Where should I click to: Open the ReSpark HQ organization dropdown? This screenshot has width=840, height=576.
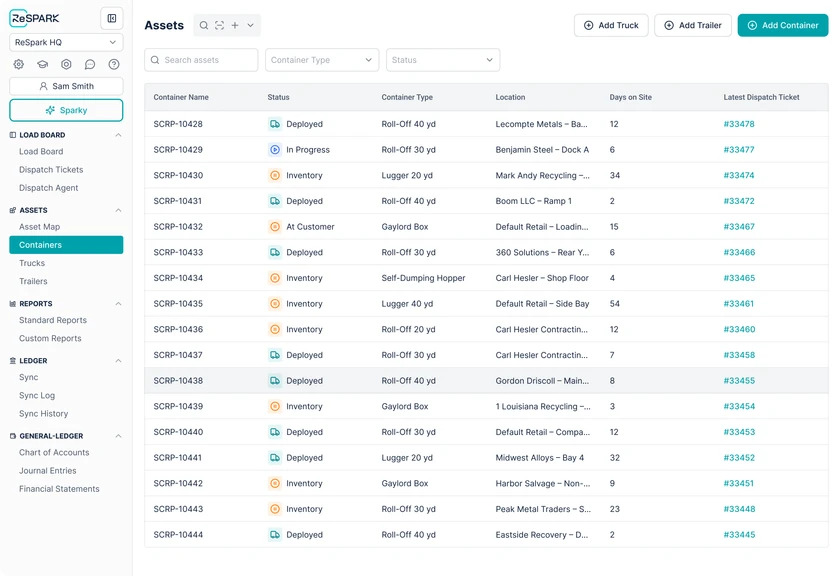pyautogui.click(x=66, y=42)
